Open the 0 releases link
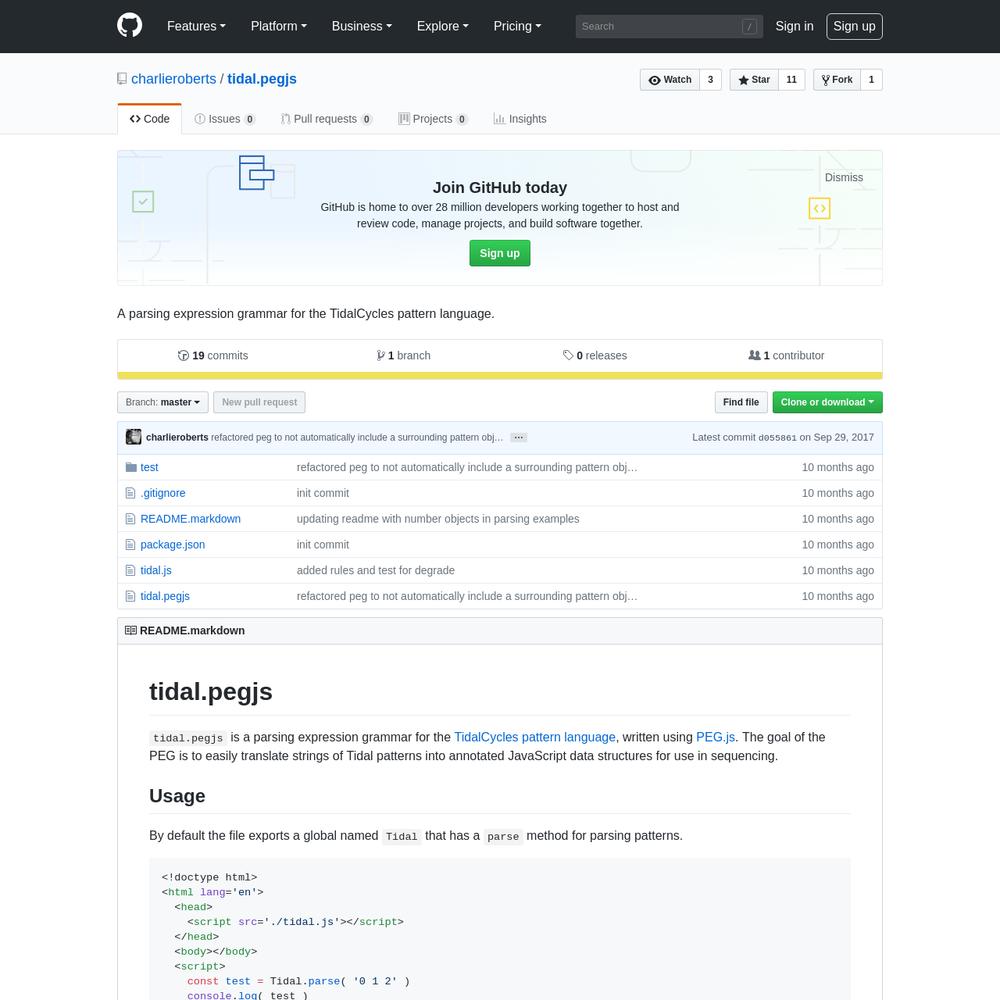Viewport: 1000px width, 1000px height. [x=595, y=356]
